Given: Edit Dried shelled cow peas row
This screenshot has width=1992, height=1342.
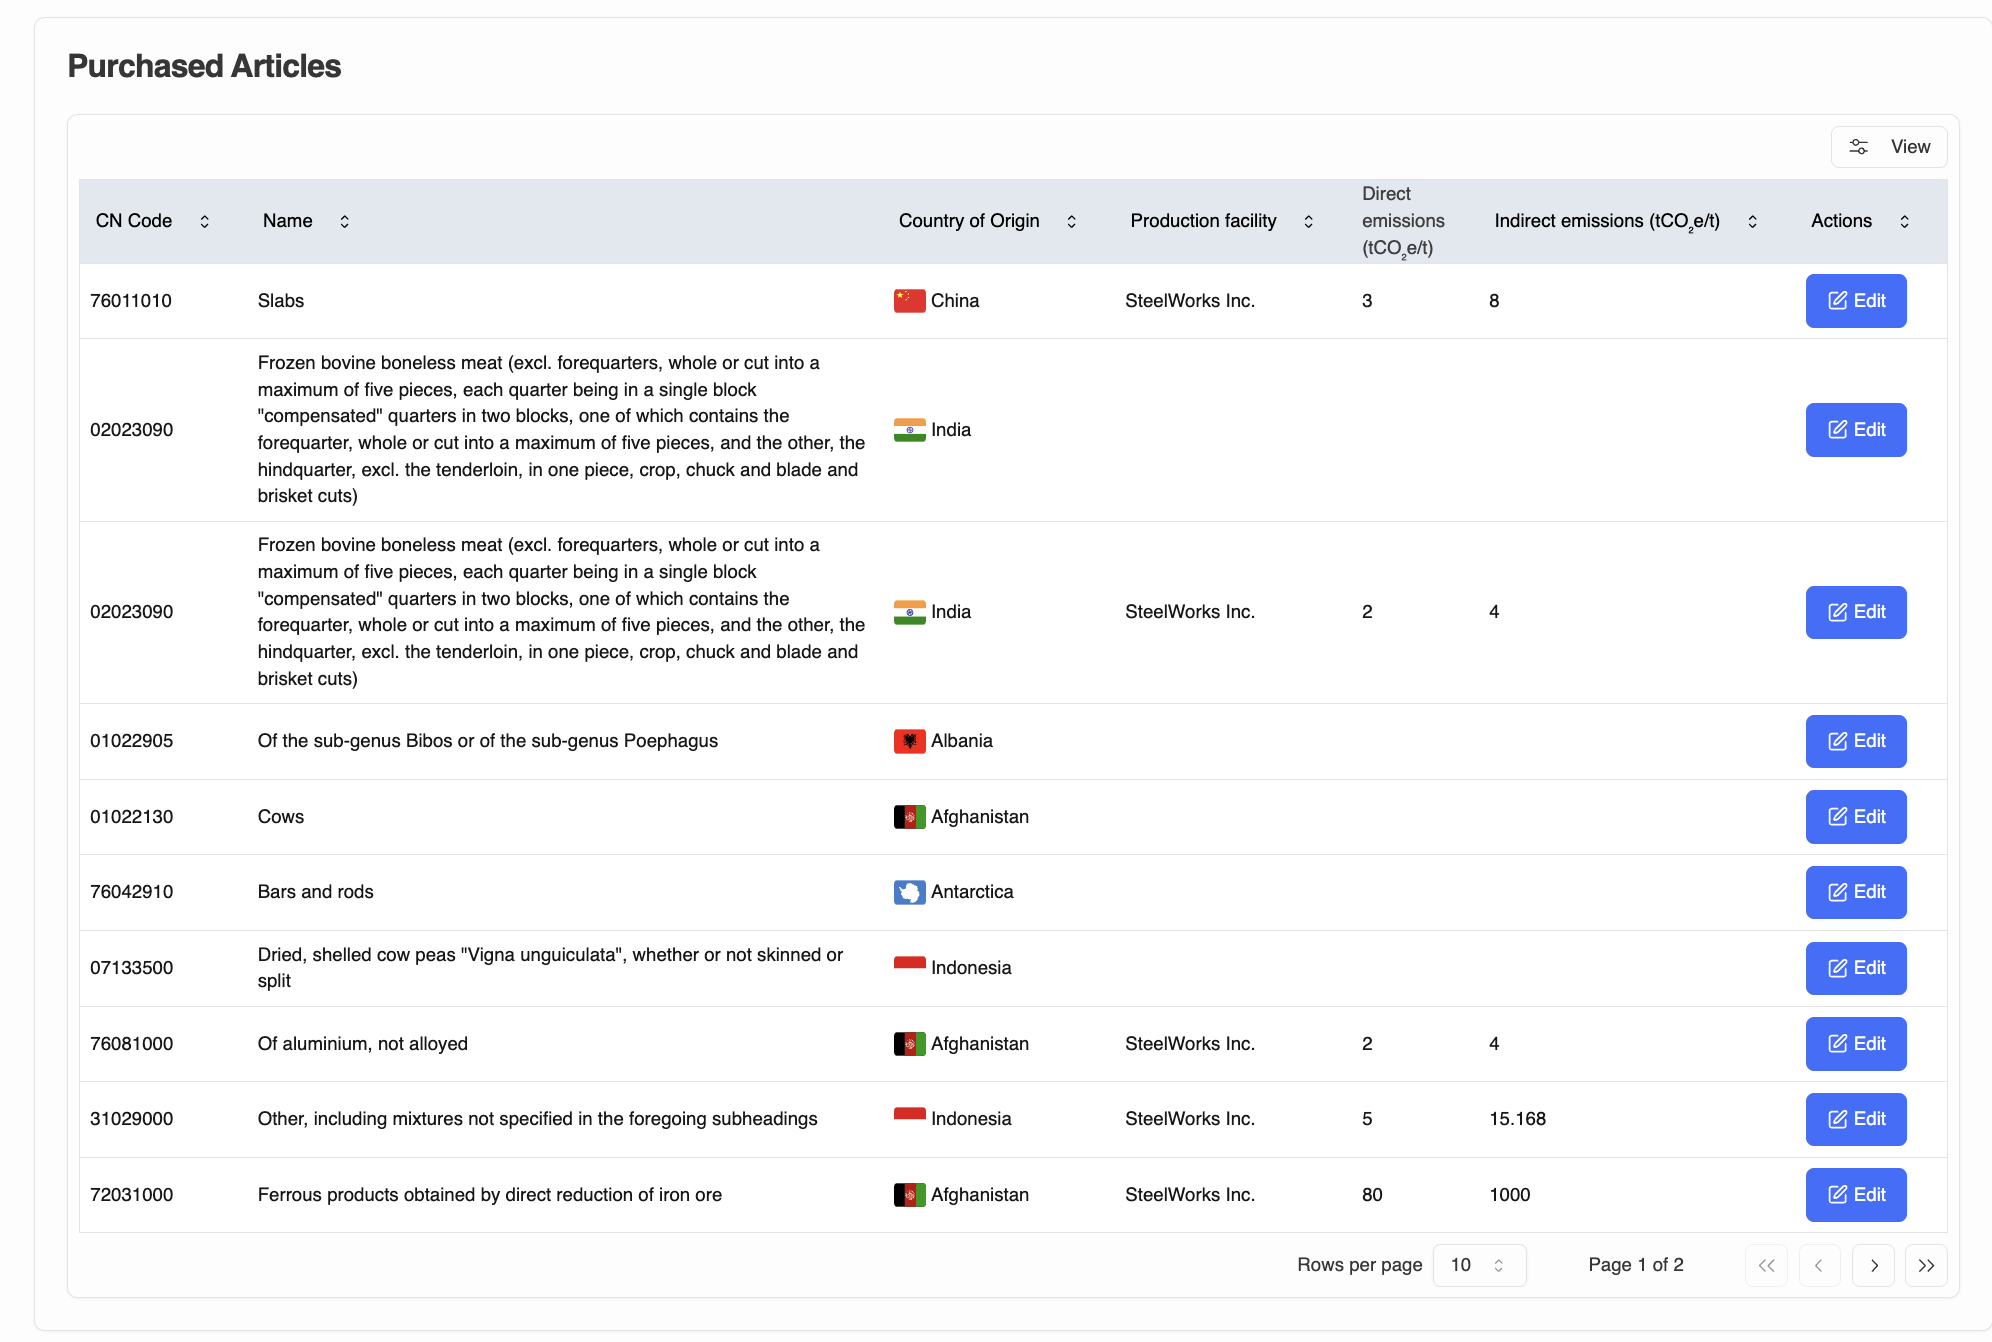Looking at the screenshot, I should point(1856,968).
